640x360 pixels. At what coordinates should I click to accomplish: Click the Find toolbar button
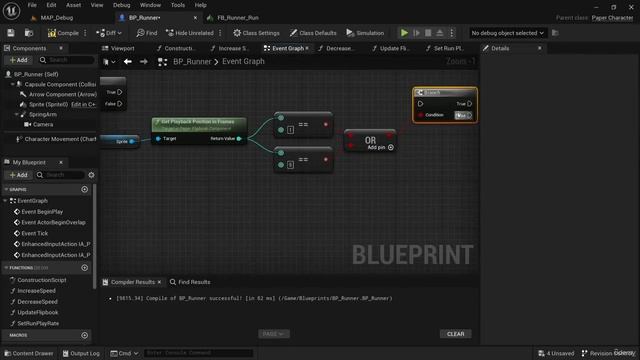click(x=147, y=33)
